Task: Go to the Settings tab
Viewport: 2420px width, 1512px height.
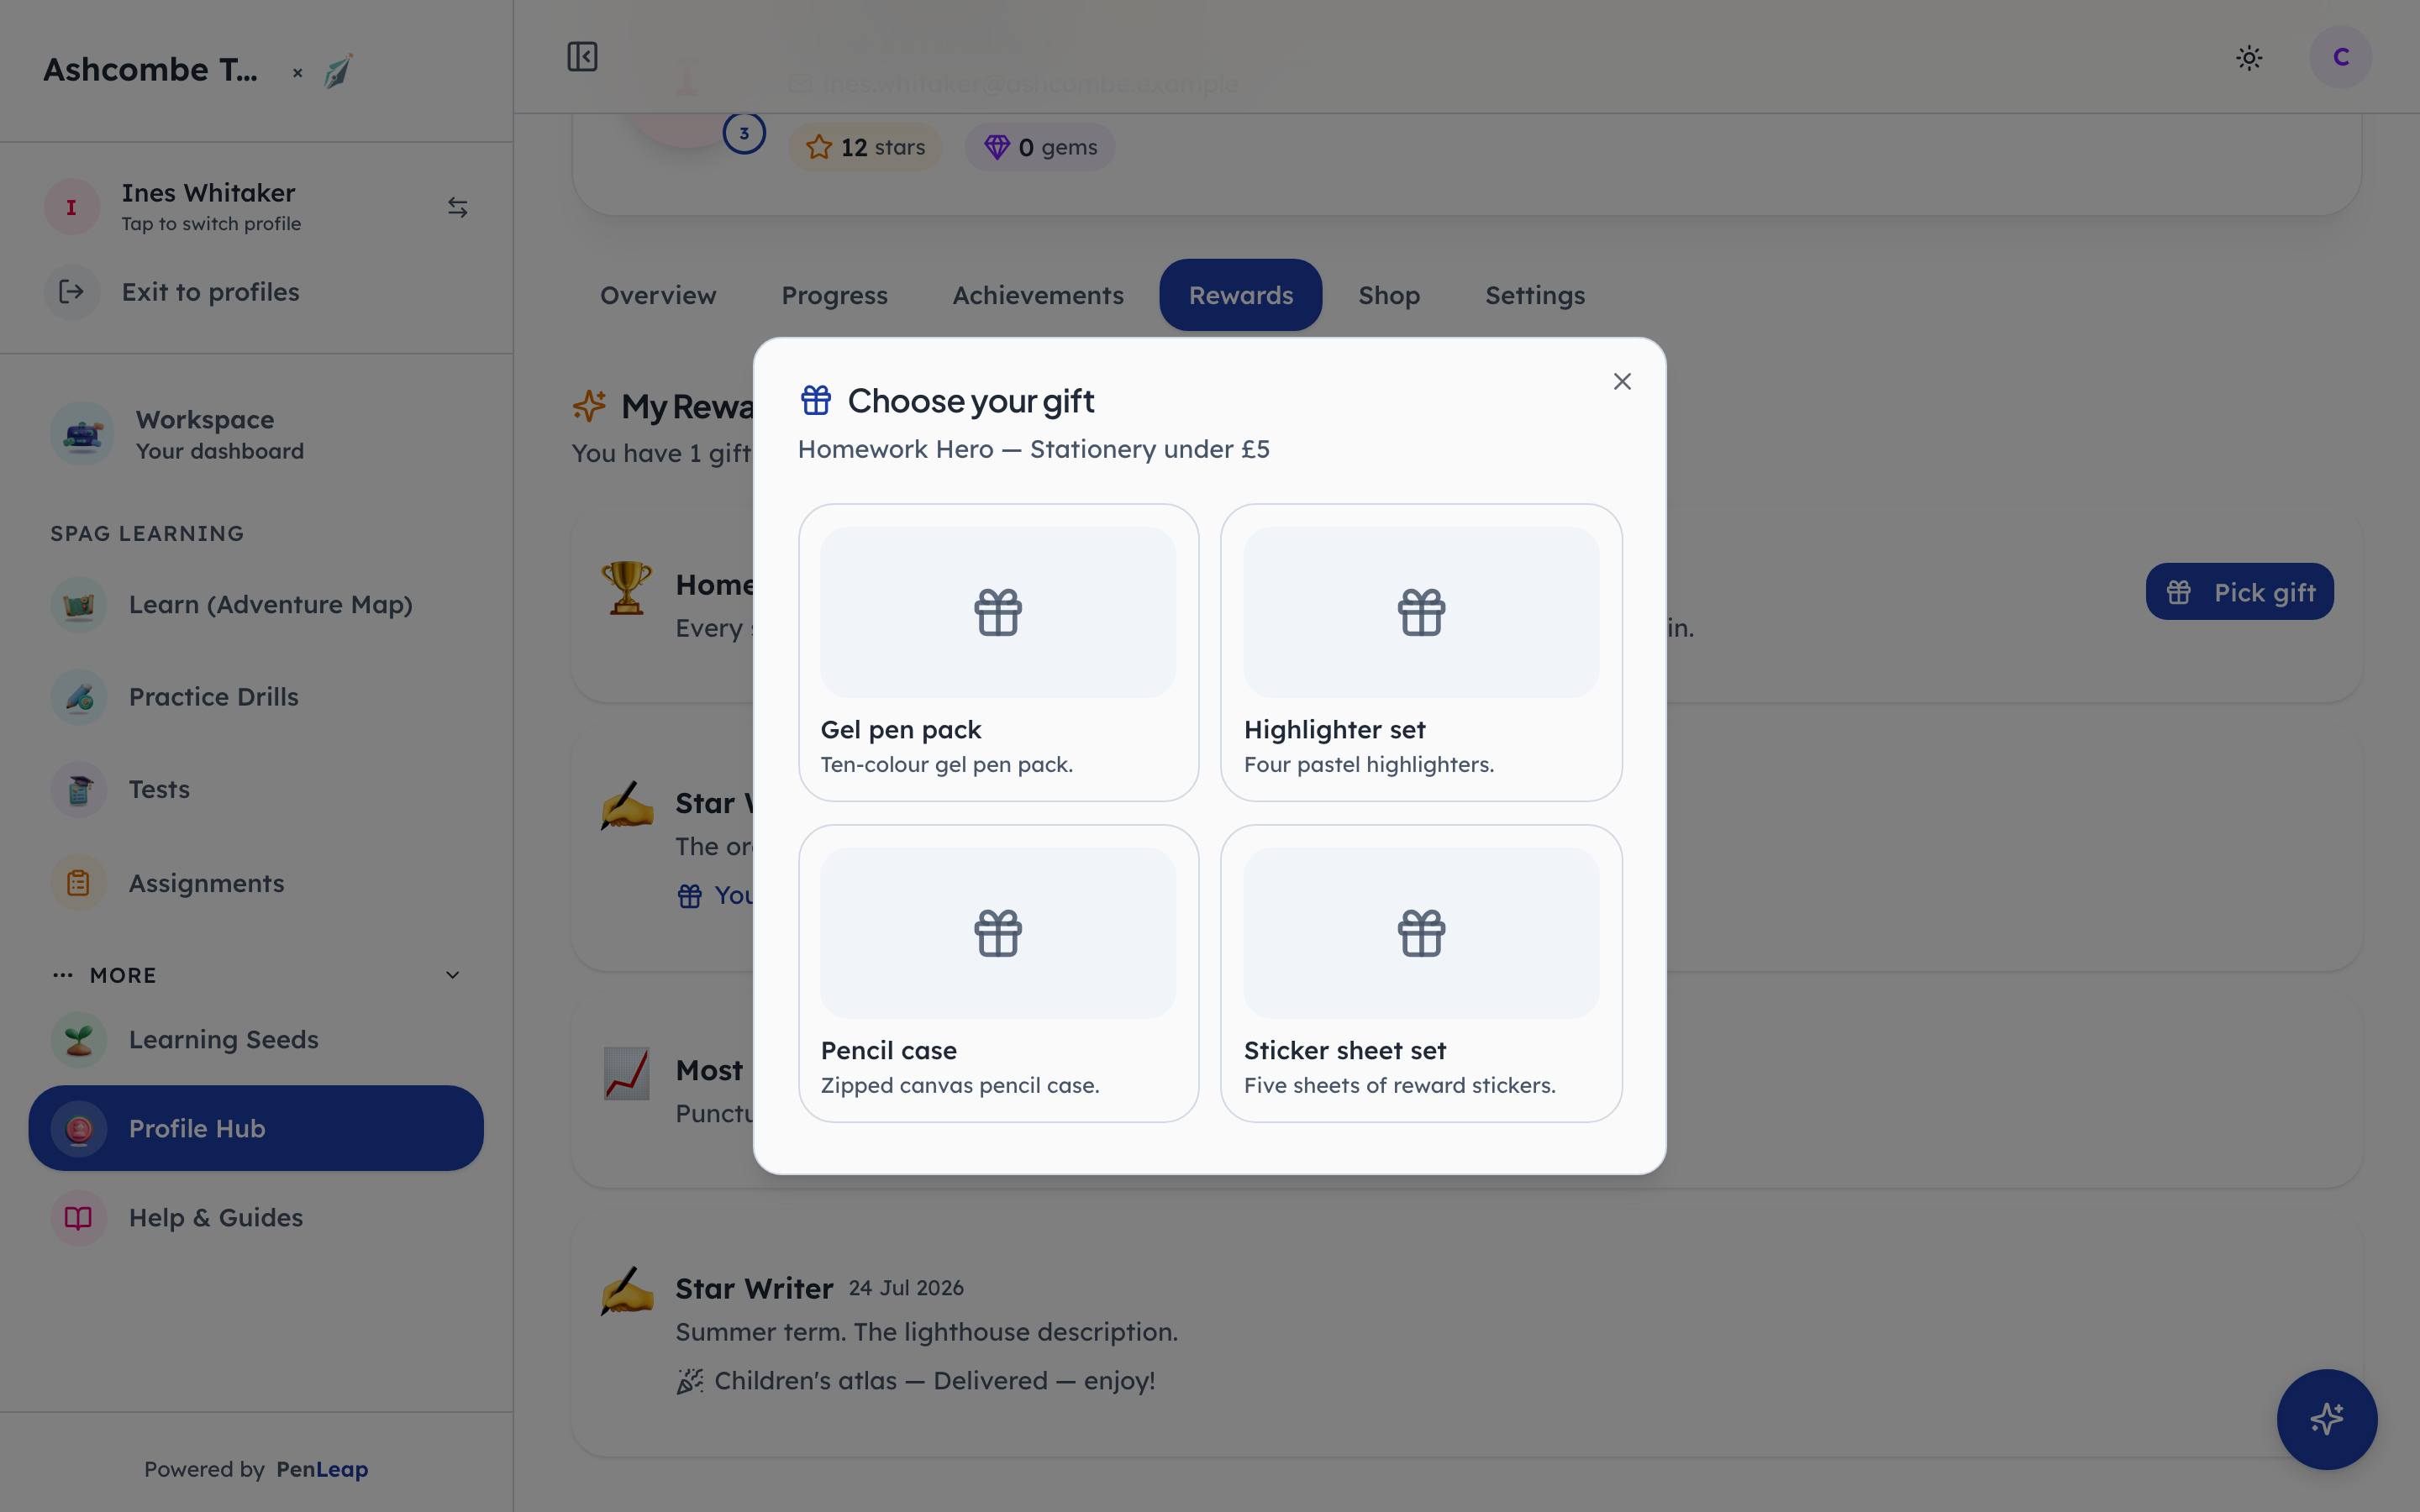Action: tap(1535, 295)
